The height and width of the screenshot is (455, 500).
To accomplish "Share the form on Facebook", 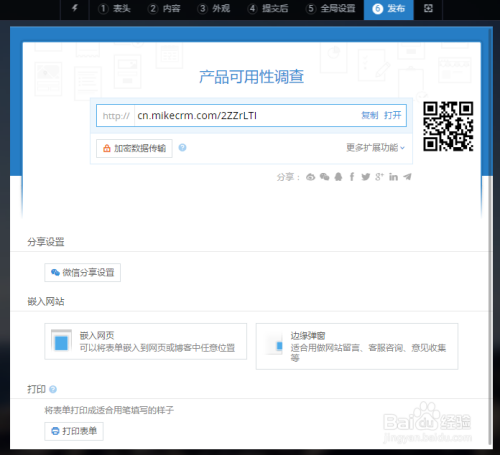I will [352, 177].
